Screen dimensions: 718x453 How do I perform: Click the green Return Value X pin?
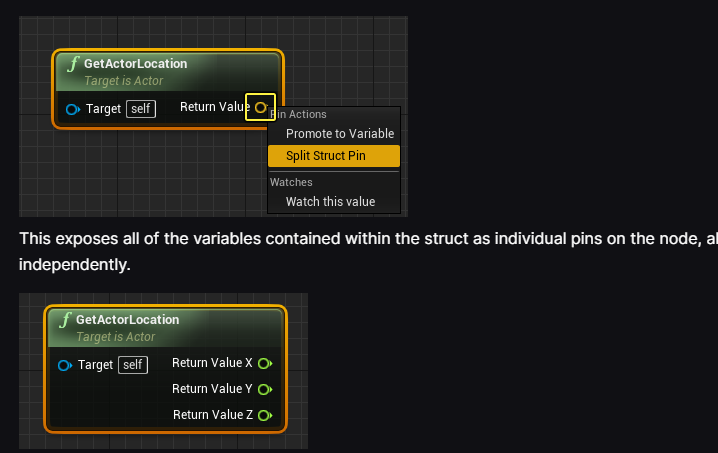[x=264, y=363]
